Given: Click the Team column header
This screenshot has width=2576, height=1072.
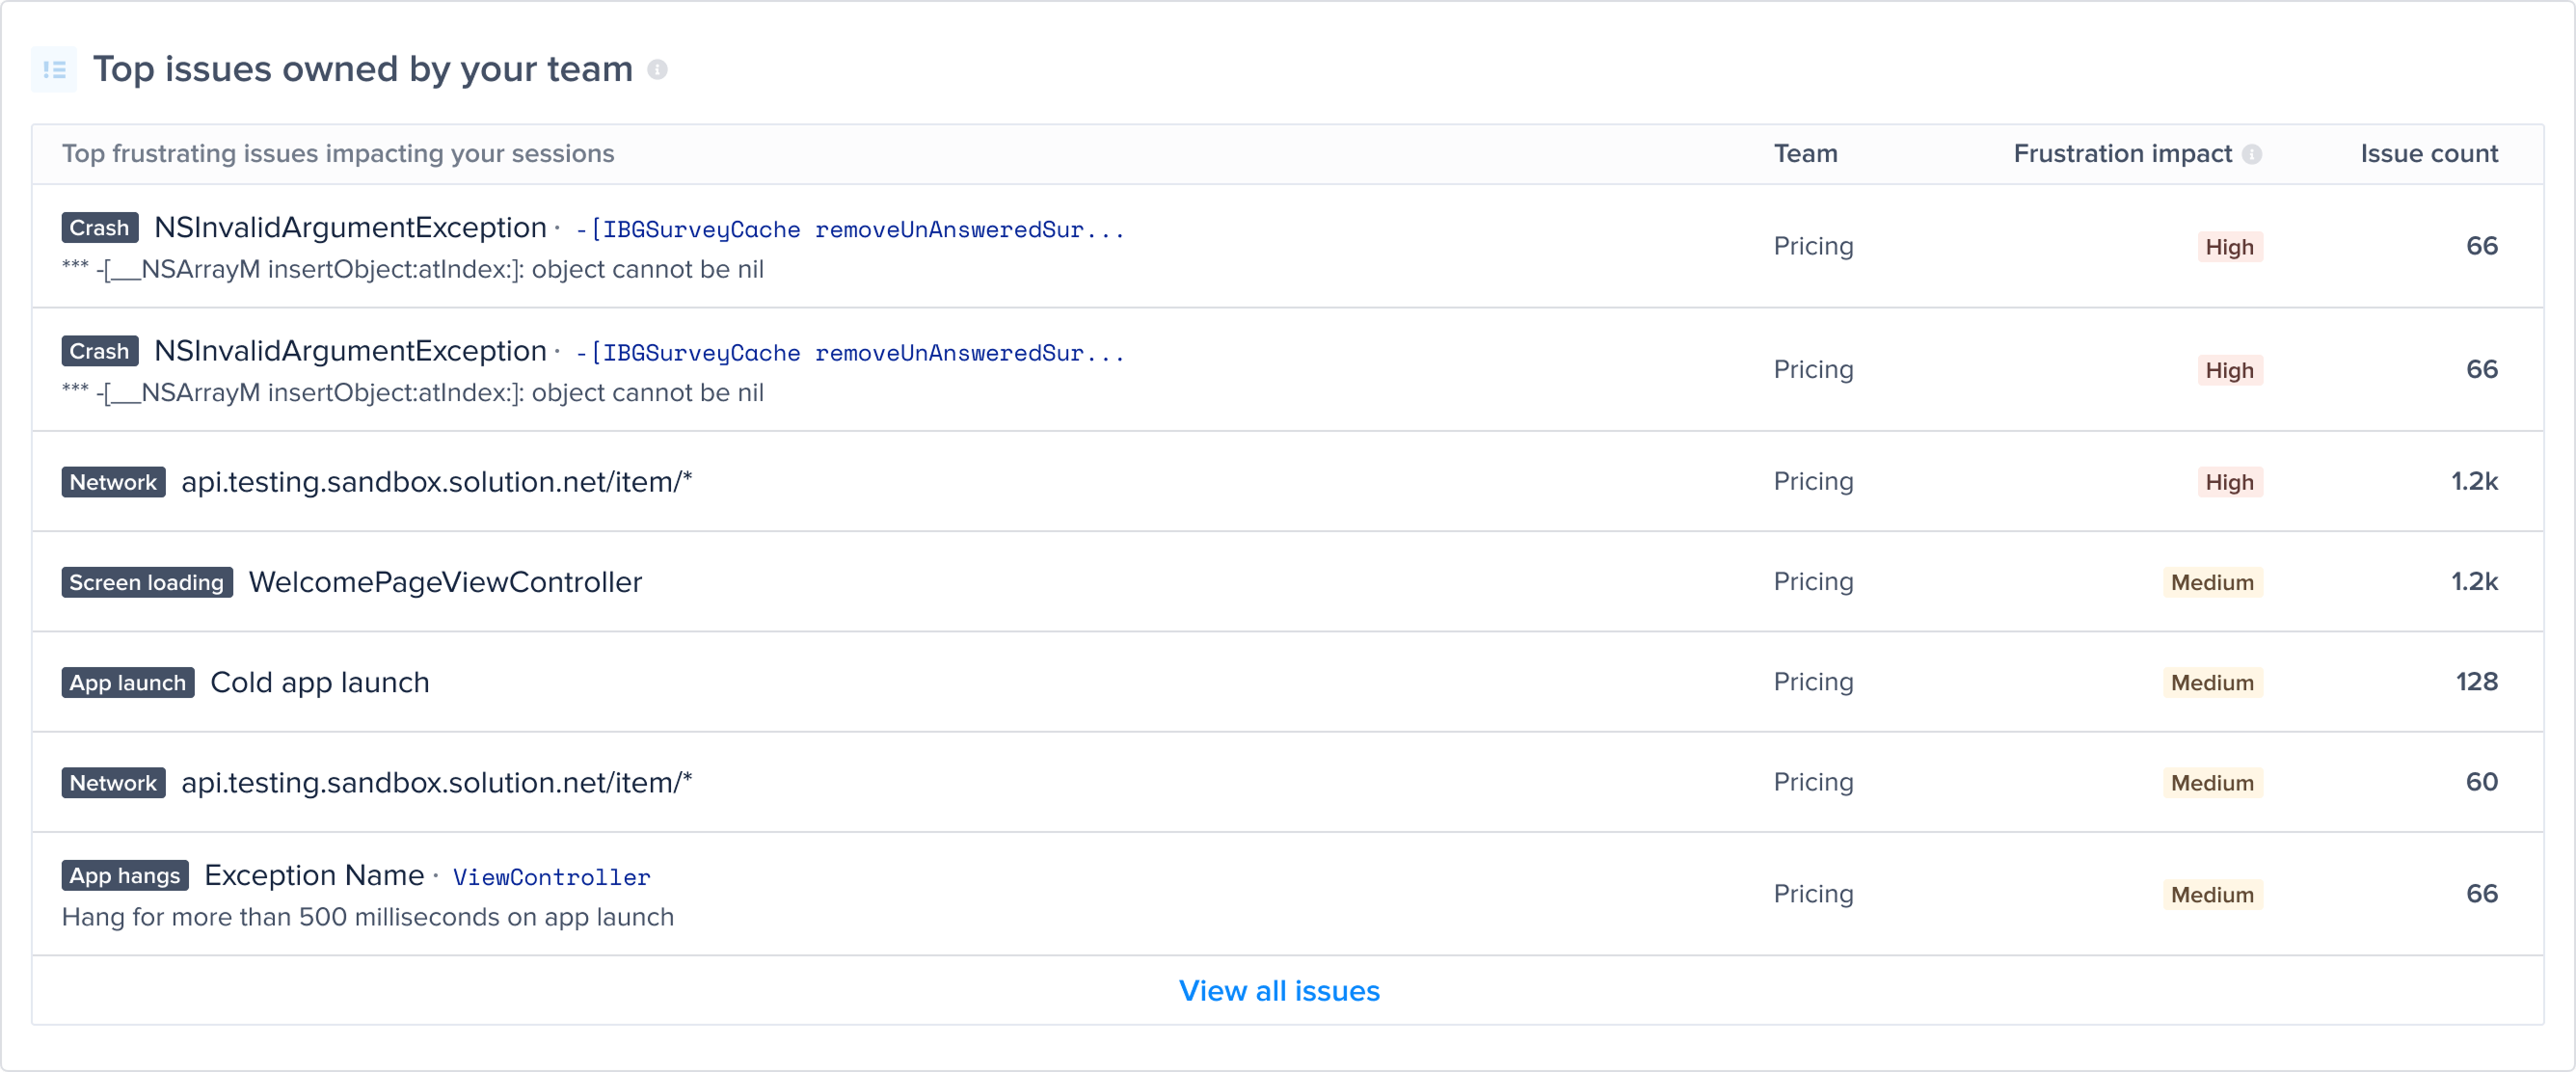Looking at the screenshot, I should [x=1805, y=153].
